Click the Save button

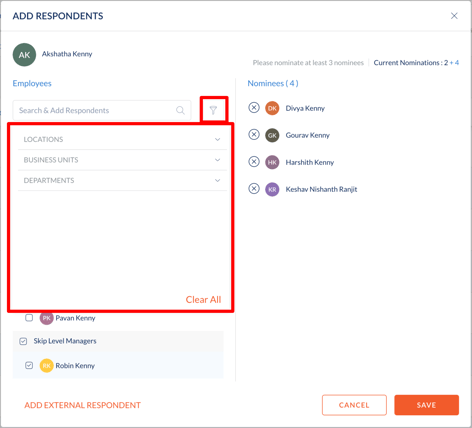[x=426, y=405]
